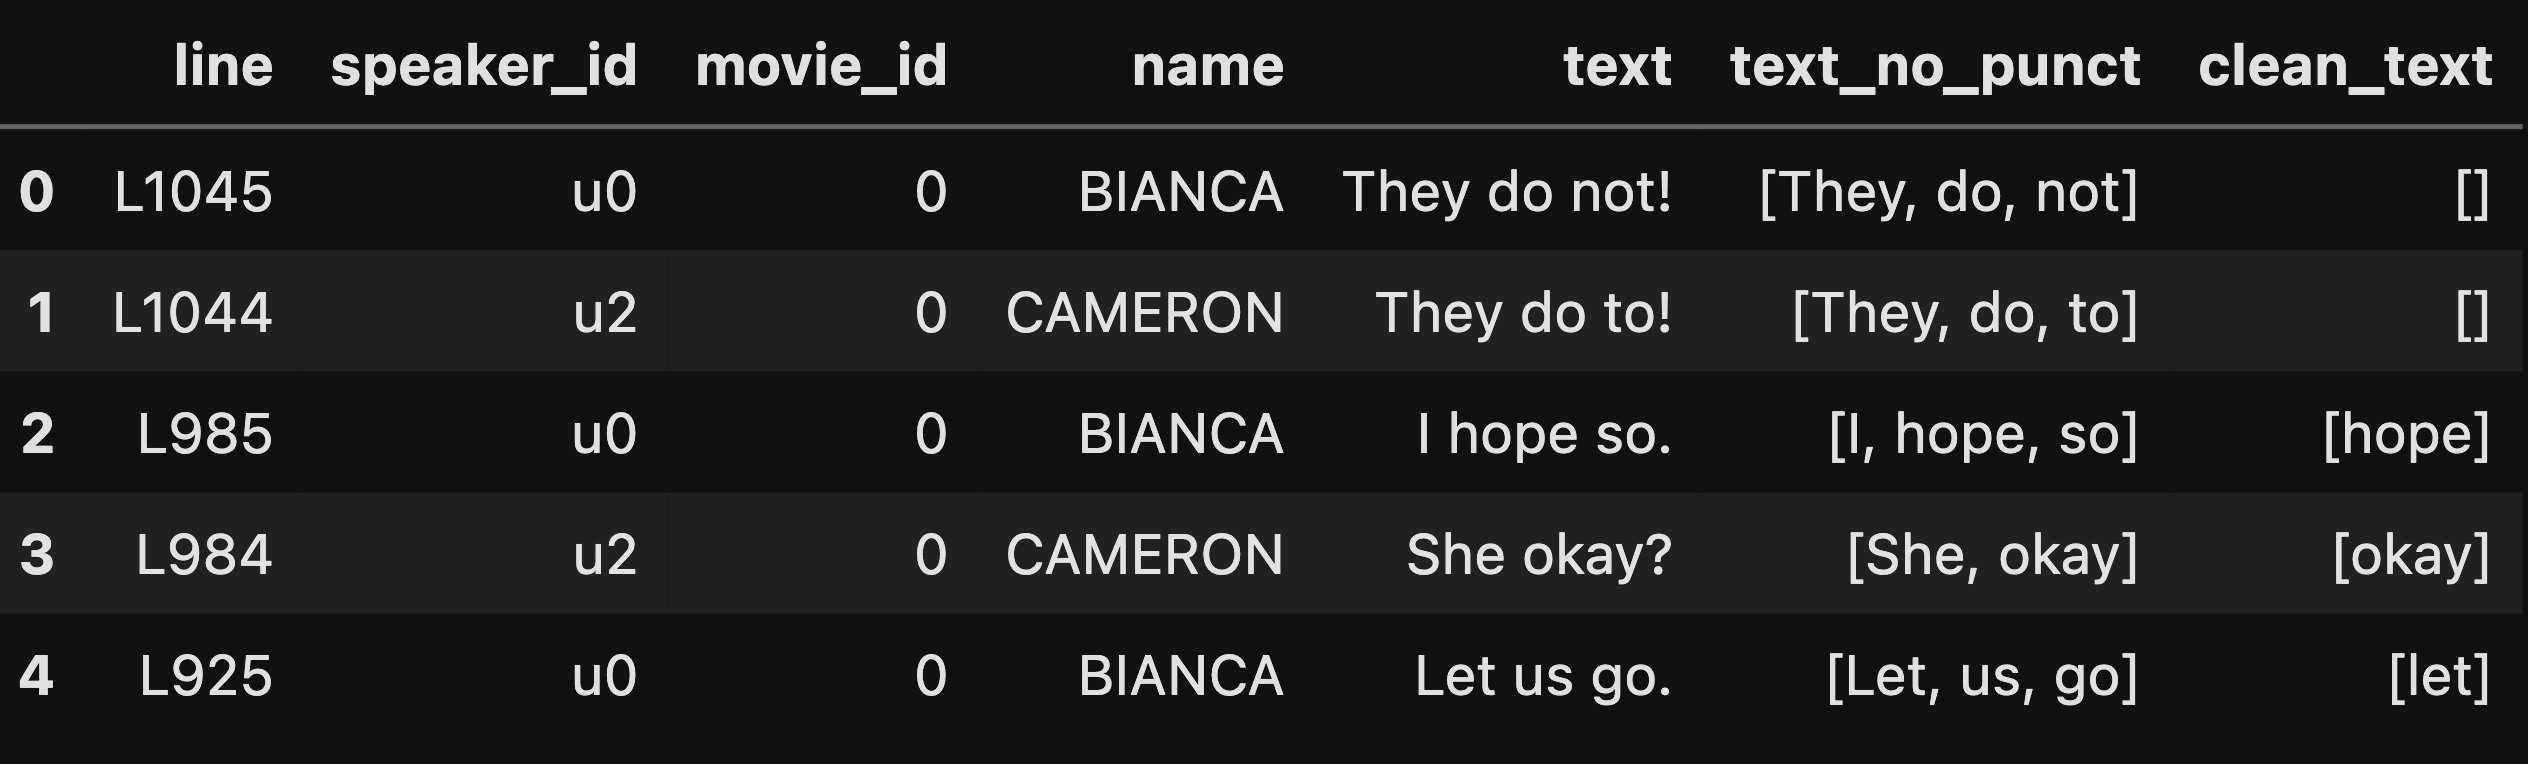Click CAMERON name in row 1
This screenshot has height=764, width=2528.
1144,313
